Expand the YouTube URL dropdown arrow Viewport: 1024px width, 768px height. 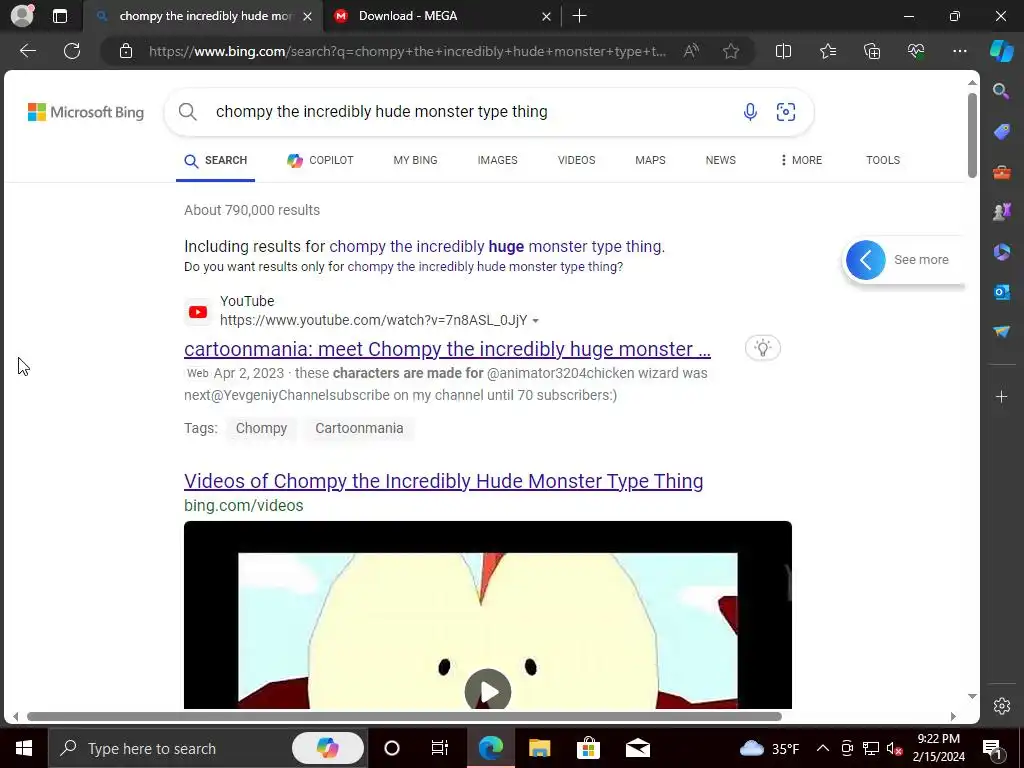point(536,321)
